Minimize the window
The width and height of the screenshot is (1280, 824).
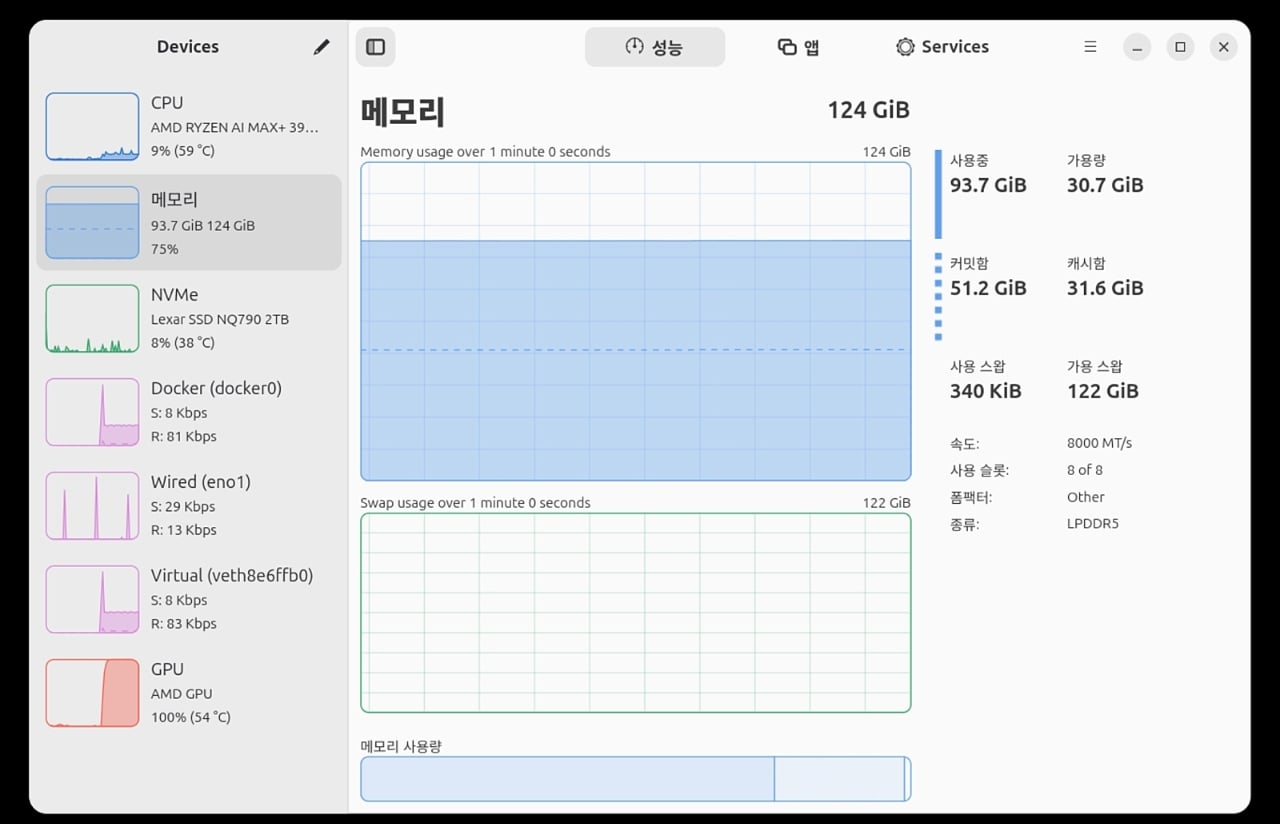tap(1137, 47)
